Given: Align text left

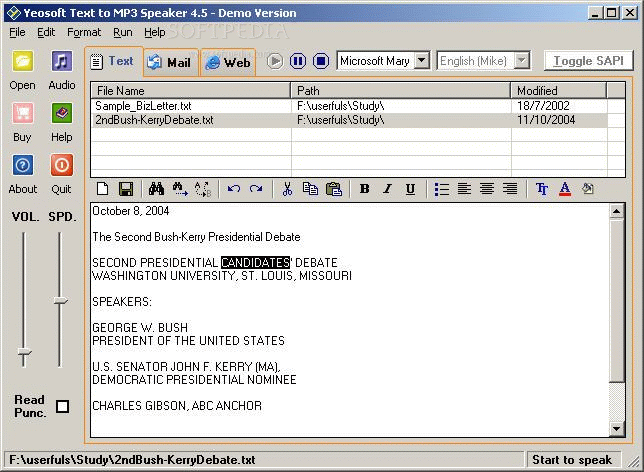Looking at the screenshot, I should pyautogui.click(x=464, y=189).
